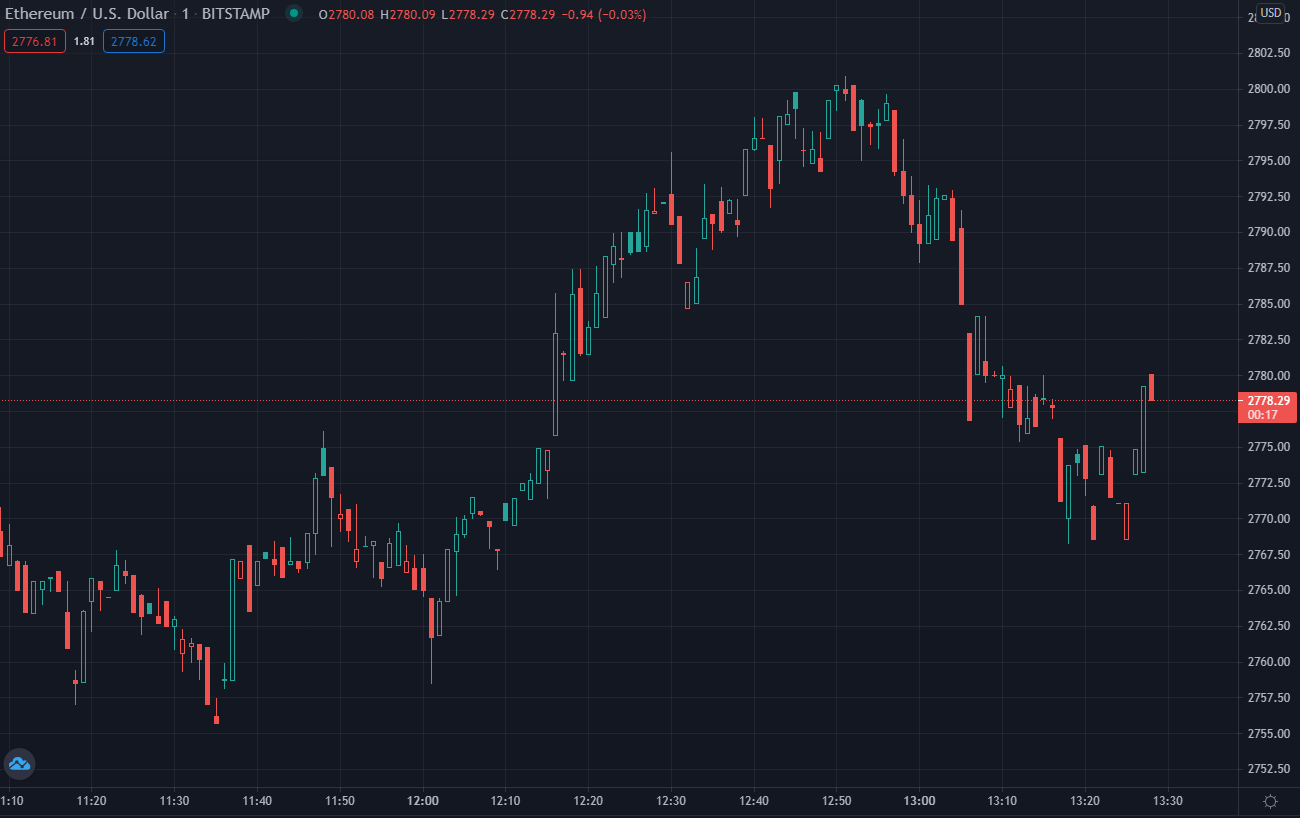Screen dimensions: 1300x818
Task: Click the green market status dot
Action: [293, 14]
